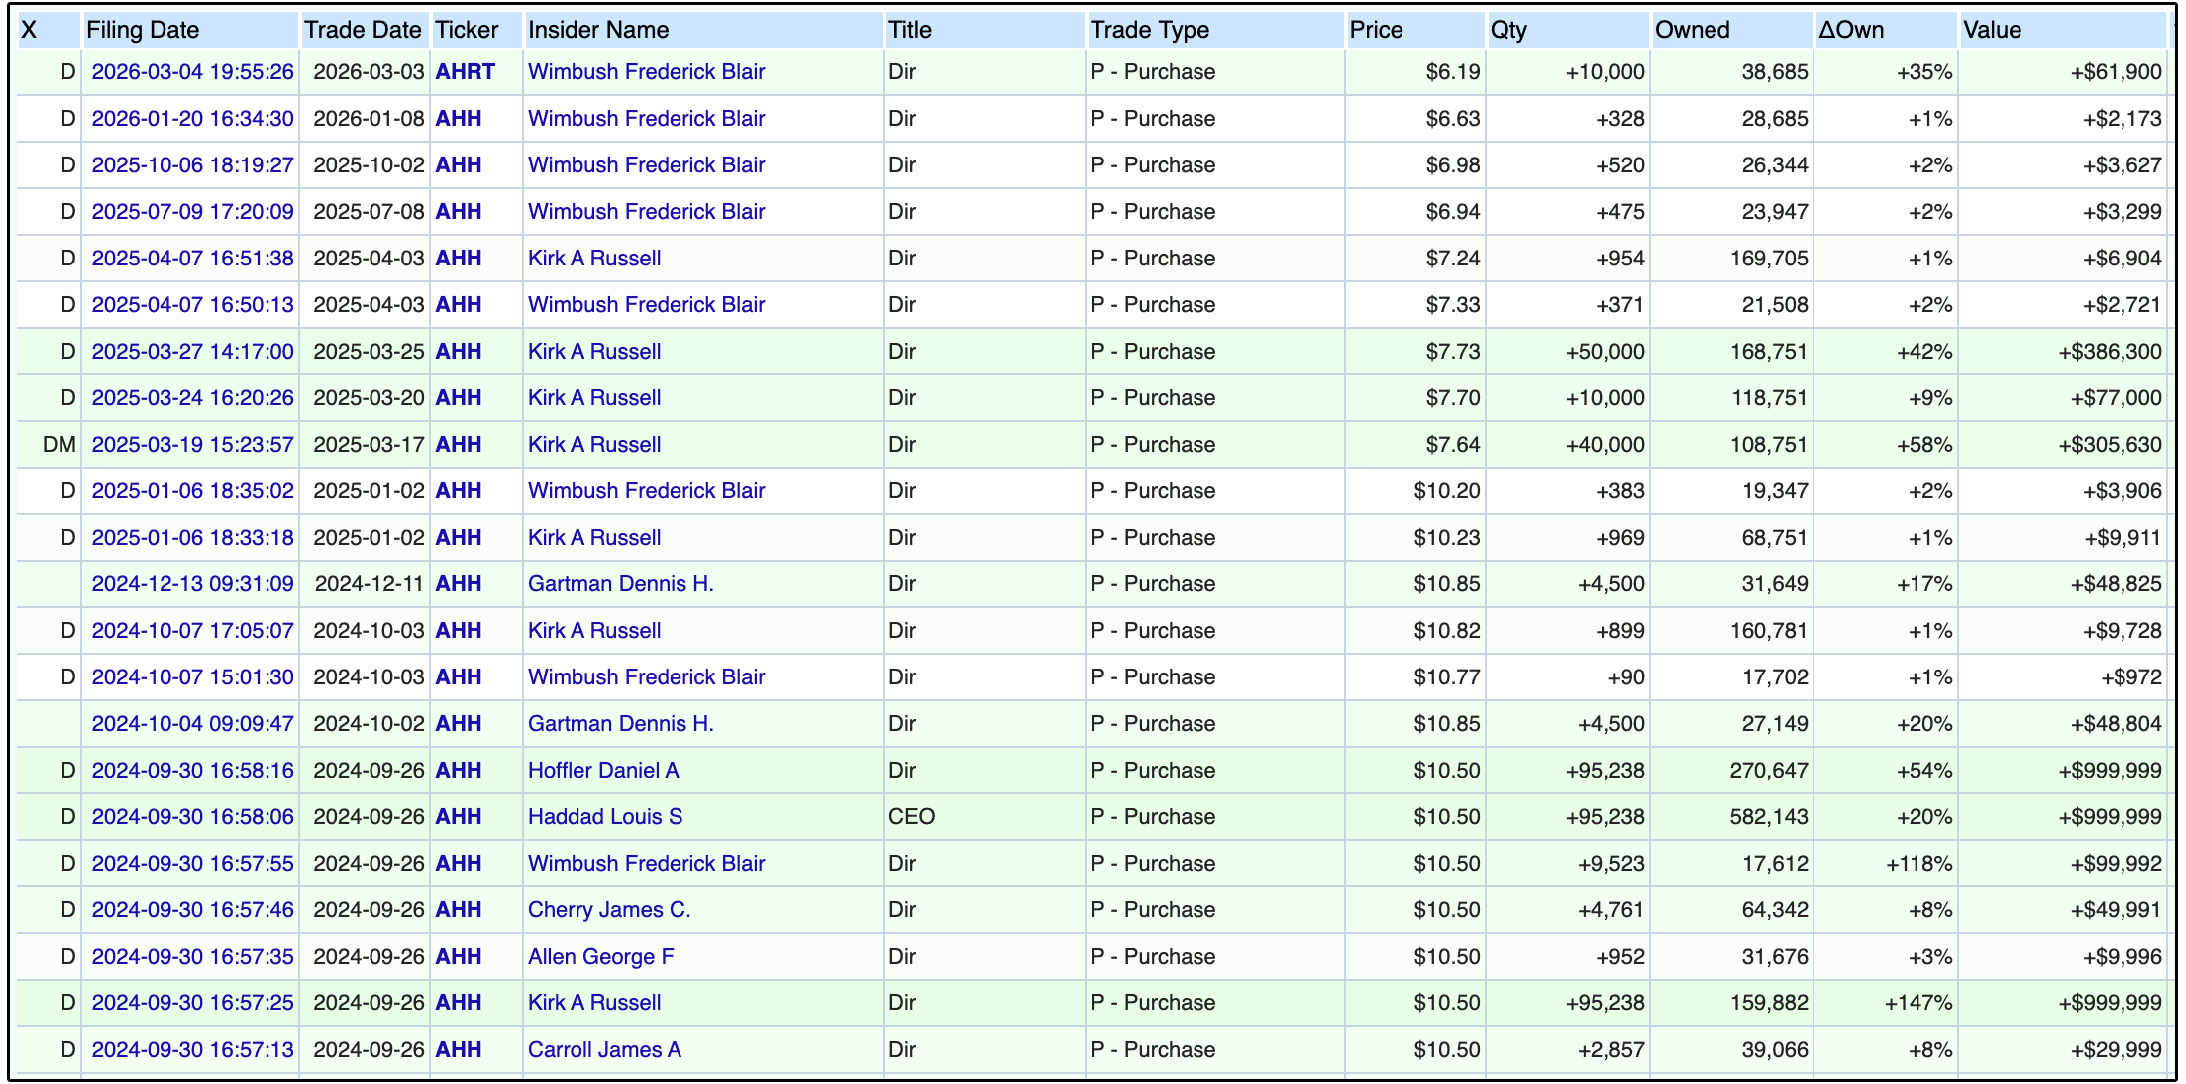Click AHH ticker in 2025-03-27 filing row
Viewport: 2186px width, 1084px height.
[x=458, y=352]
